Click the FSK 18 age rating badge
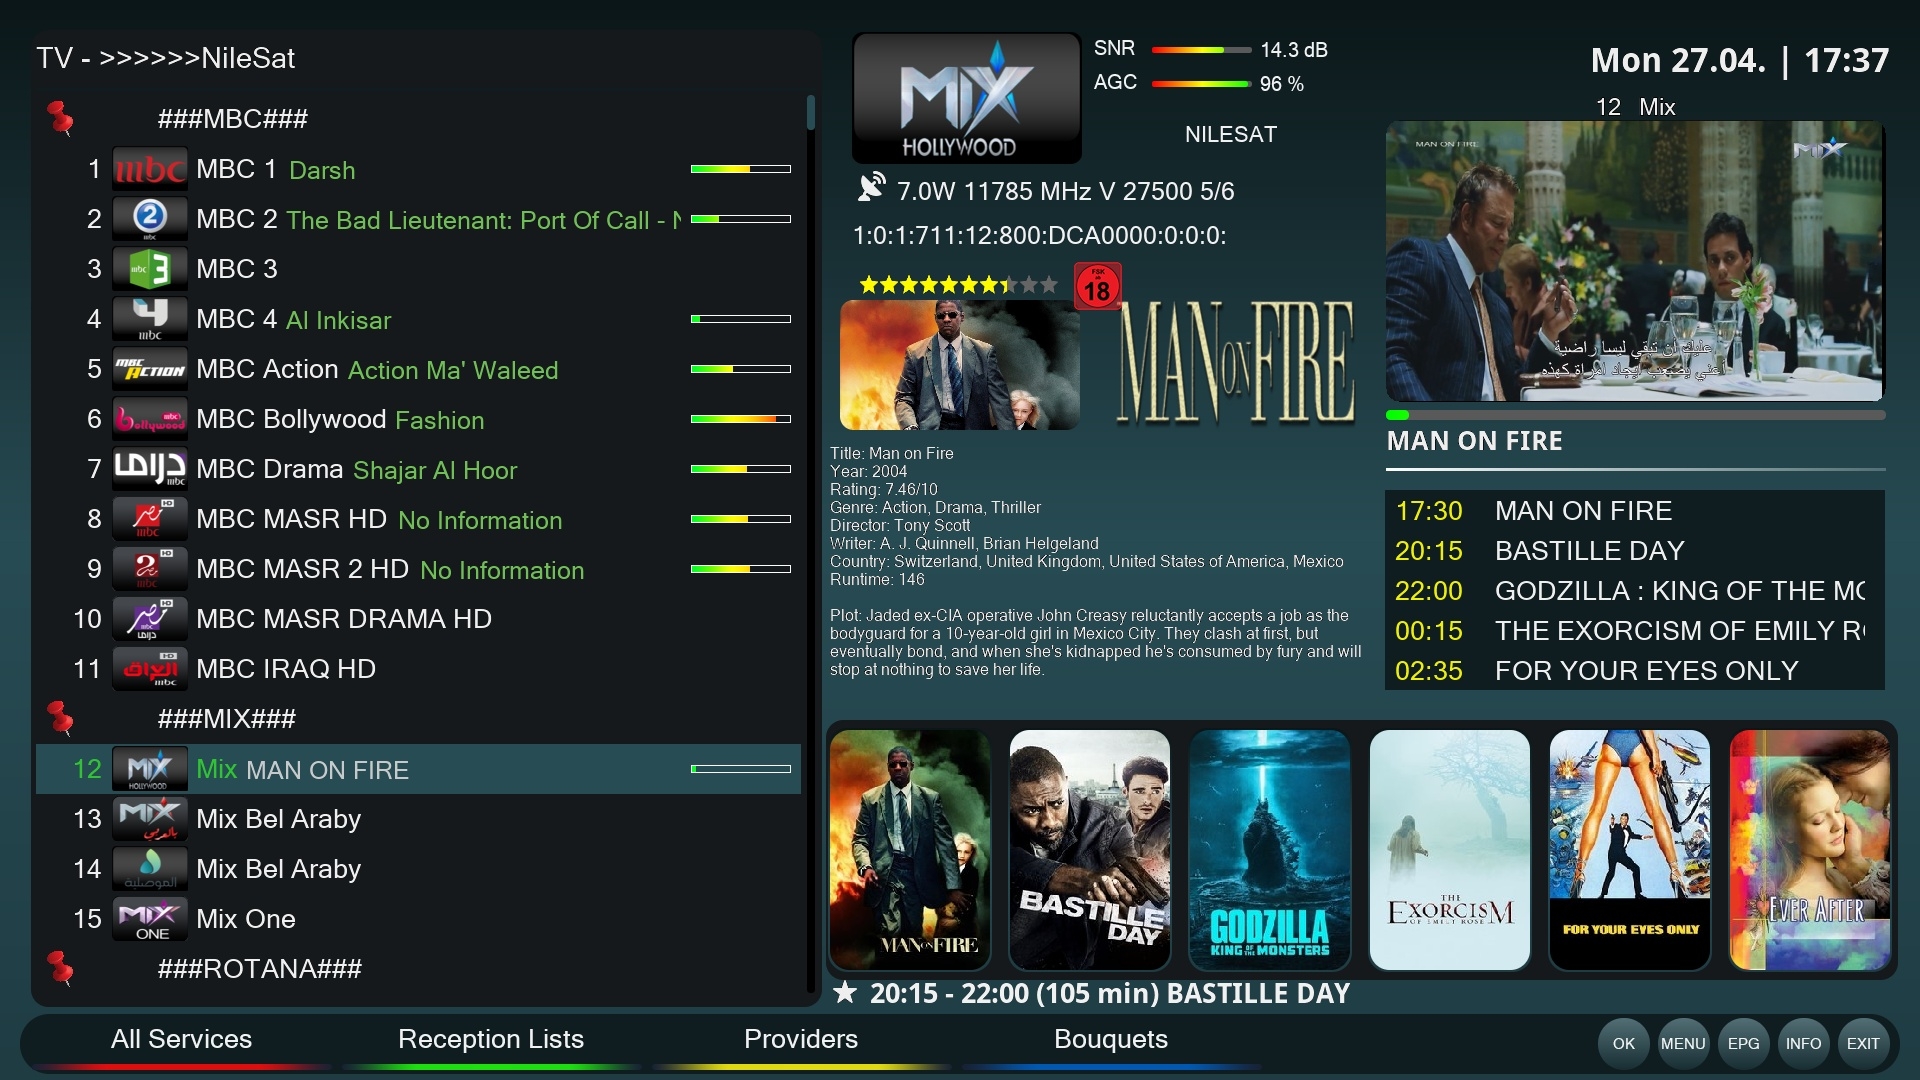Viewport: 1920px width, 1080px height. pos(1097,286)
